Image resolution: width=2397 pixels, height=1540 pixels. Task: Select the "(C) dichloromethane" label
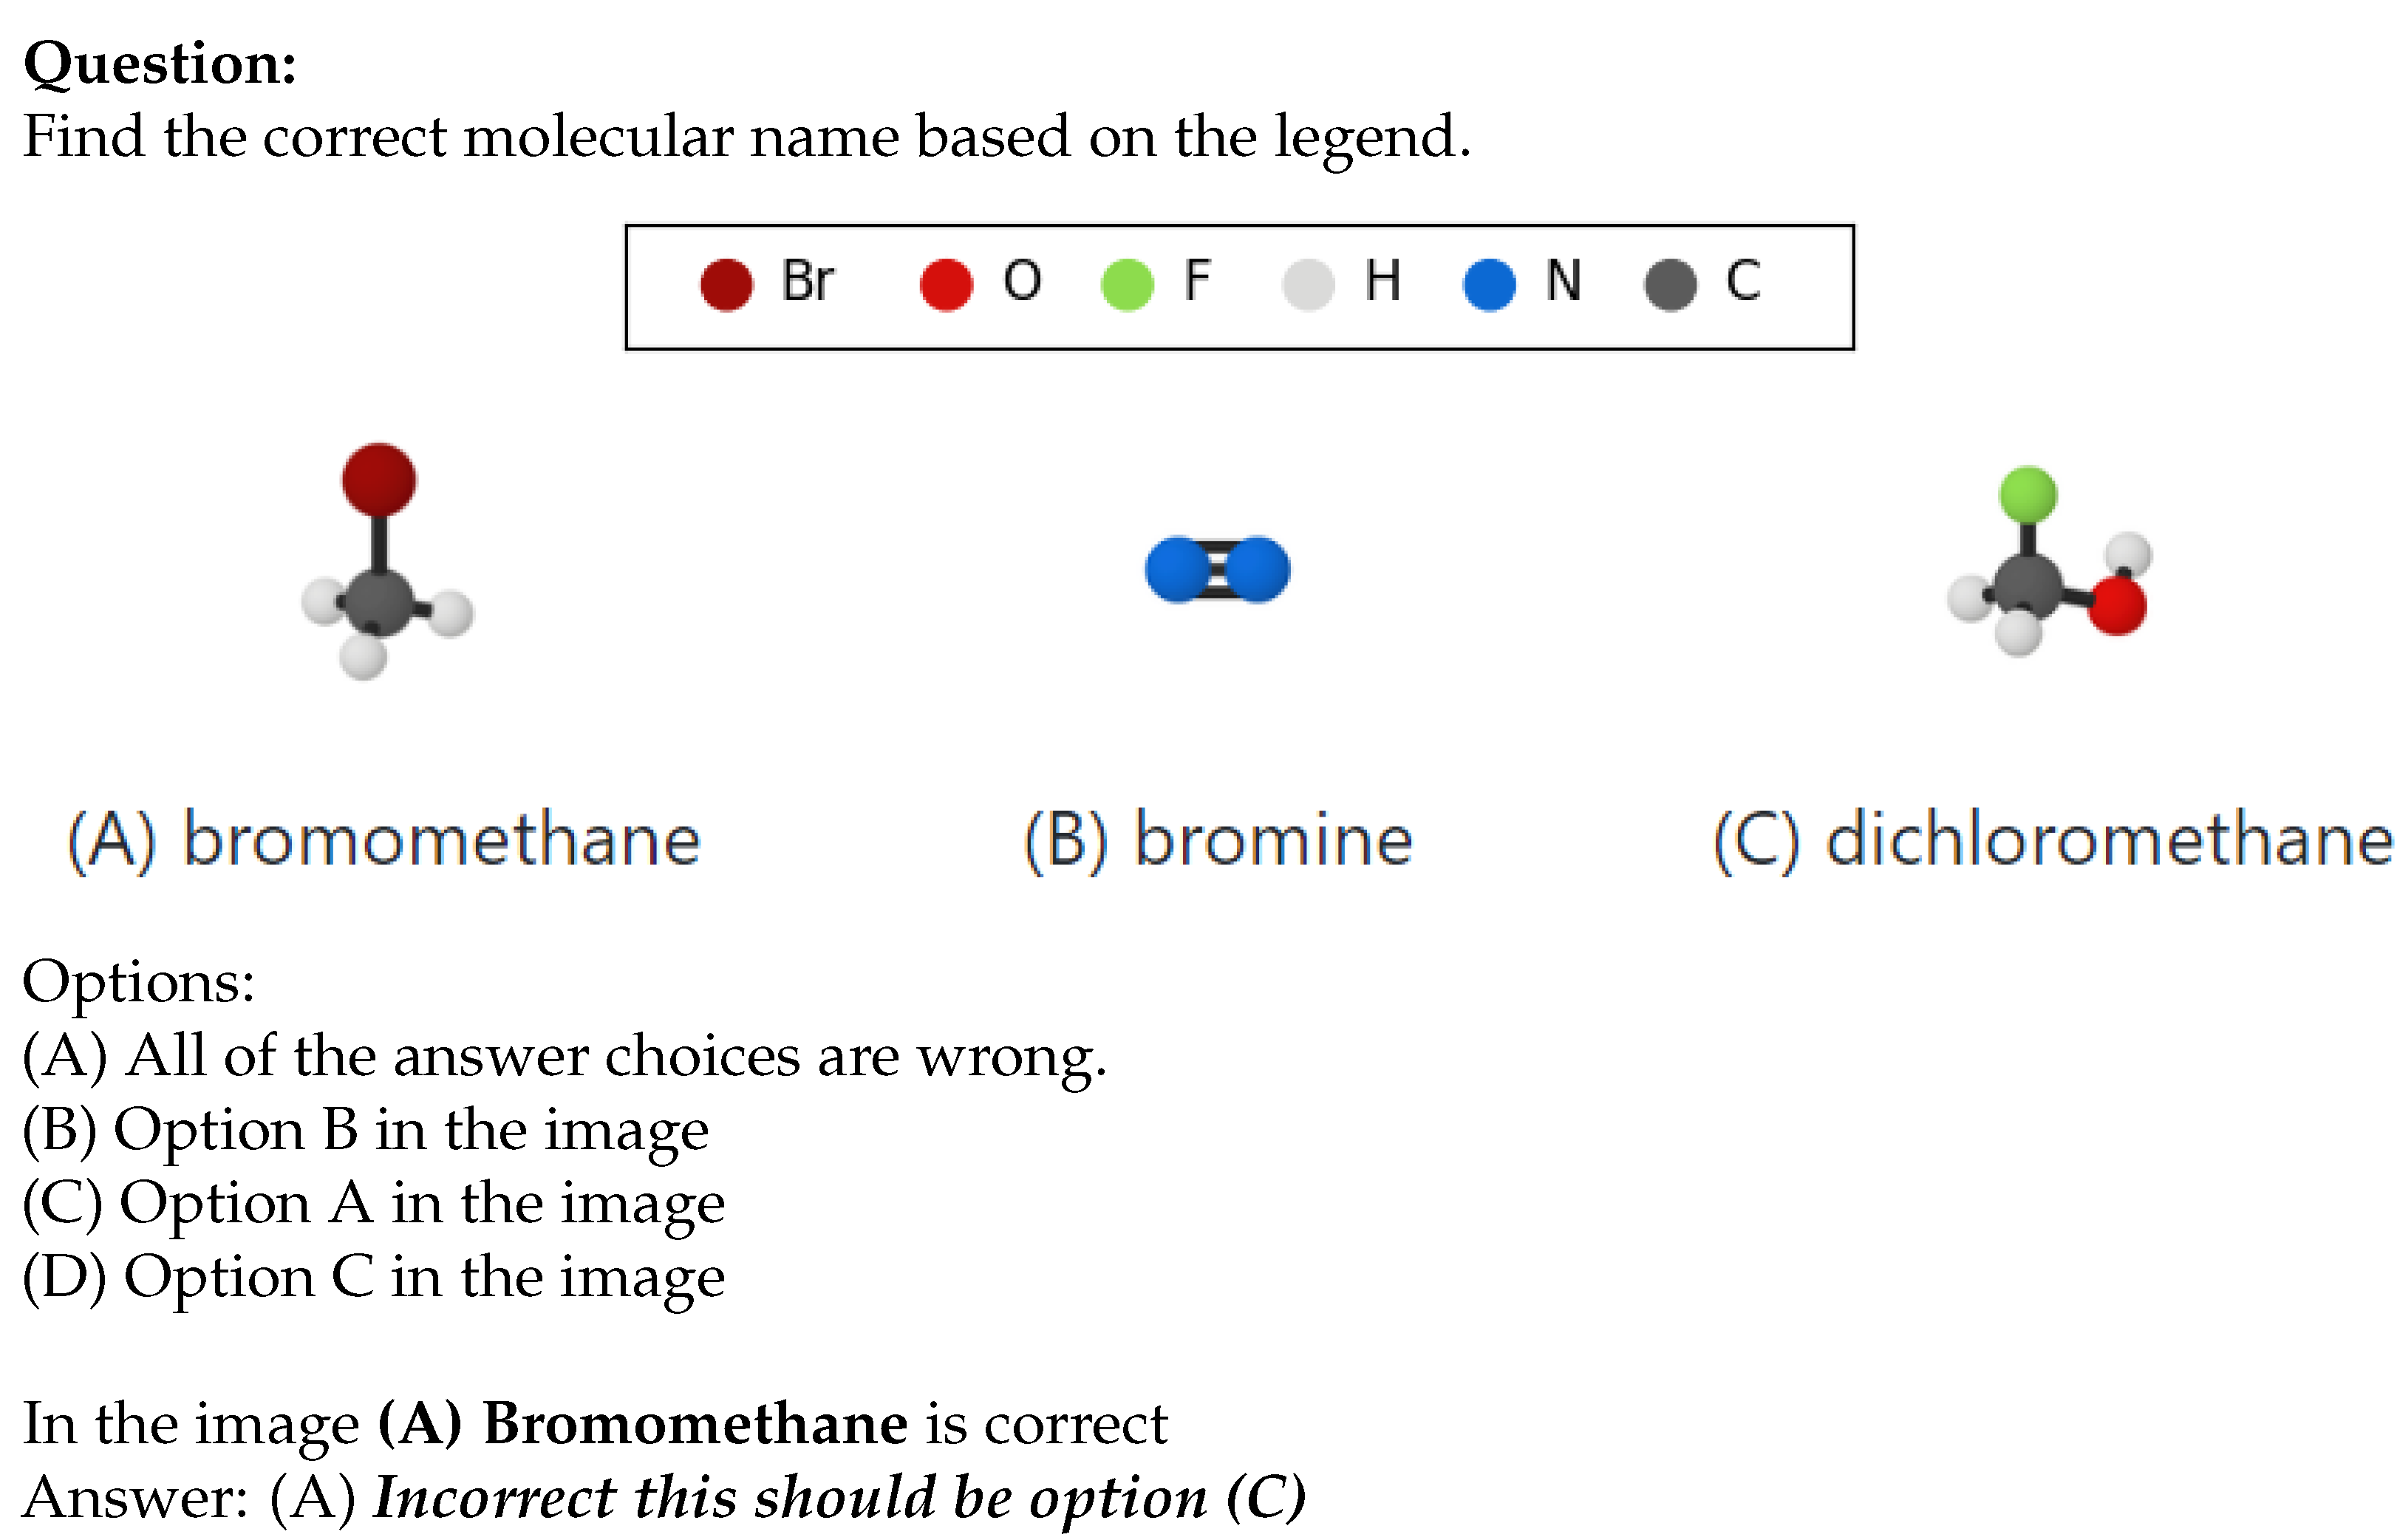pos(2054,840)
